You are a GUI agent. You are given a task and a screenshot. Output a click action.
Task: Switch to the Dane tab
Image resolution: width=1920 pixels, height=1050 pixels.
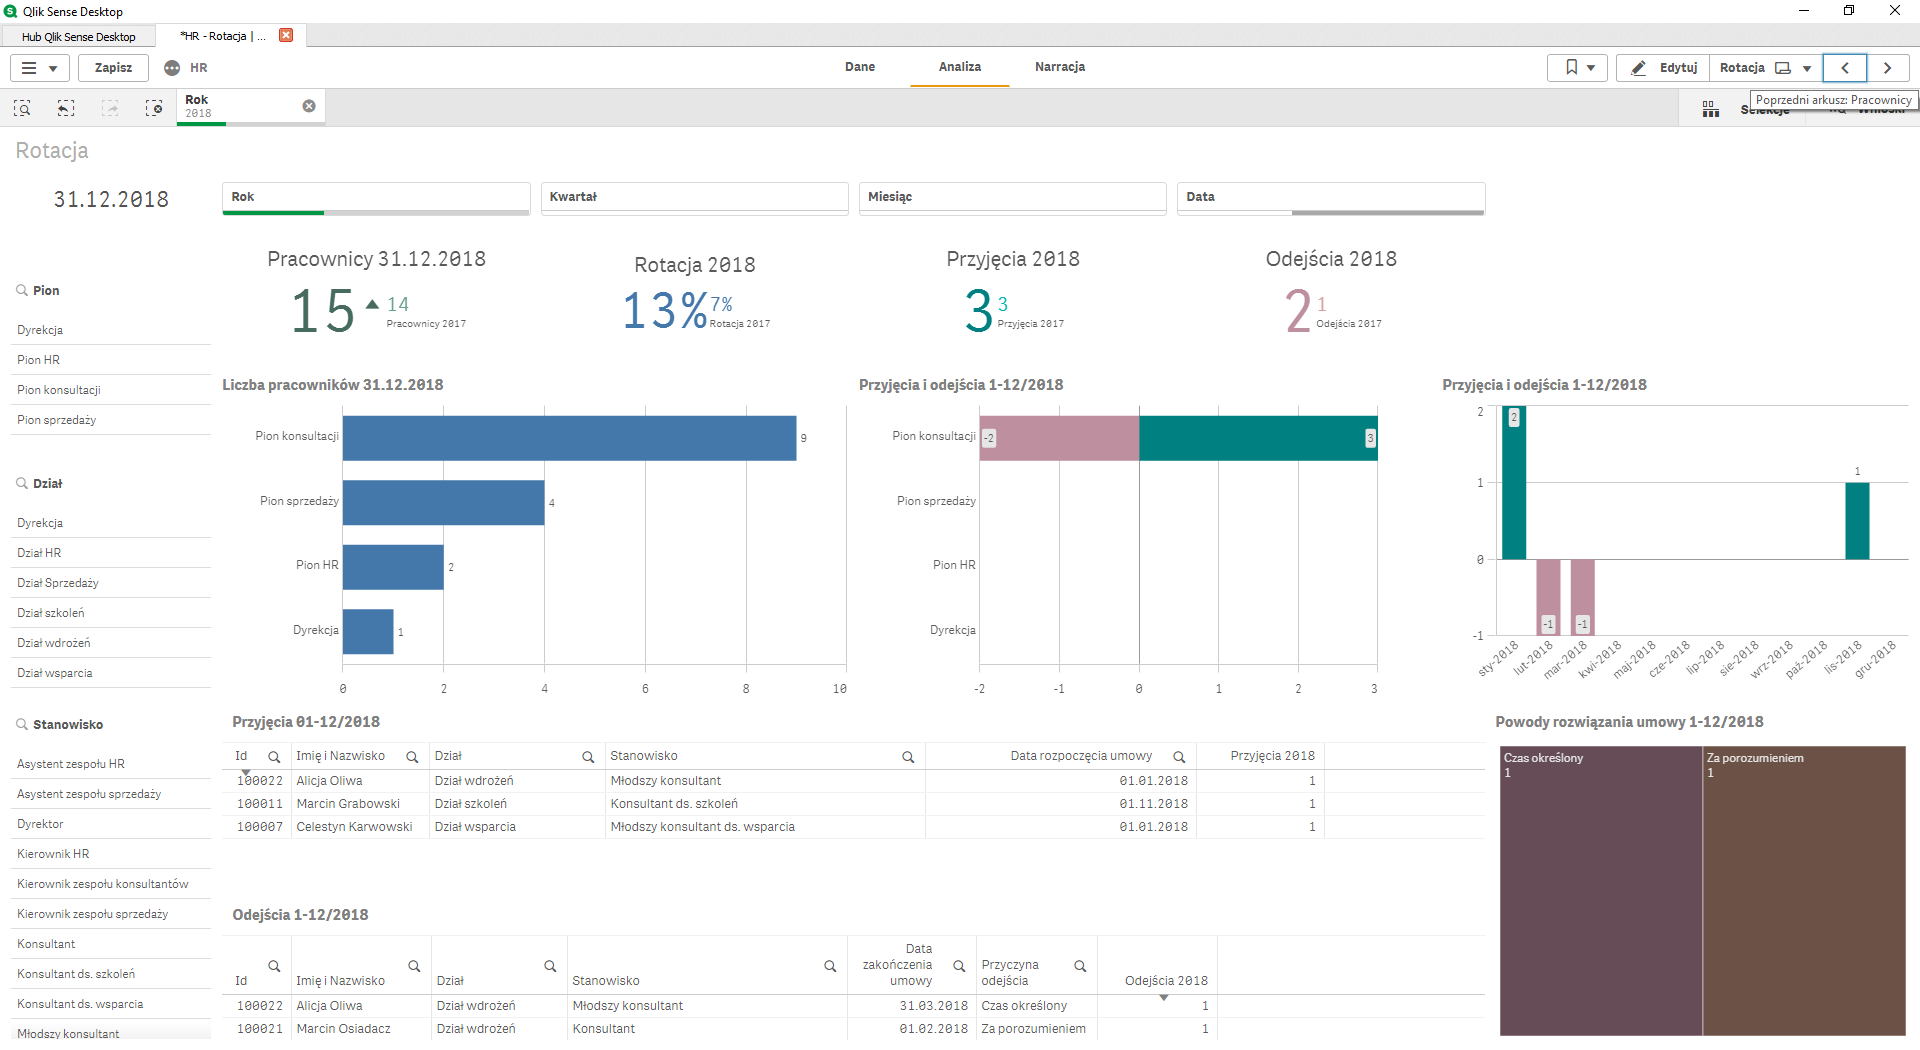(859, 67)
